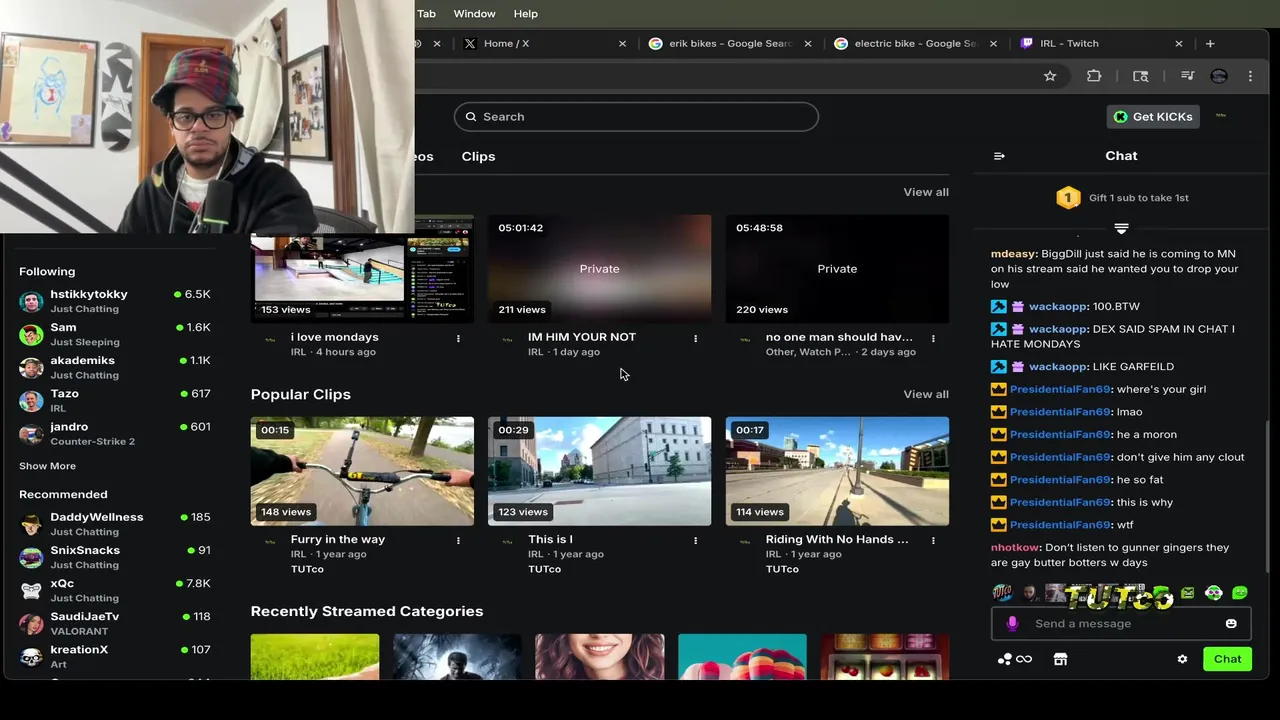The height and width of the screenshot is (720, 1280).
Task: Open the media controls music-note icon
Action: [x=1187, y=76]
